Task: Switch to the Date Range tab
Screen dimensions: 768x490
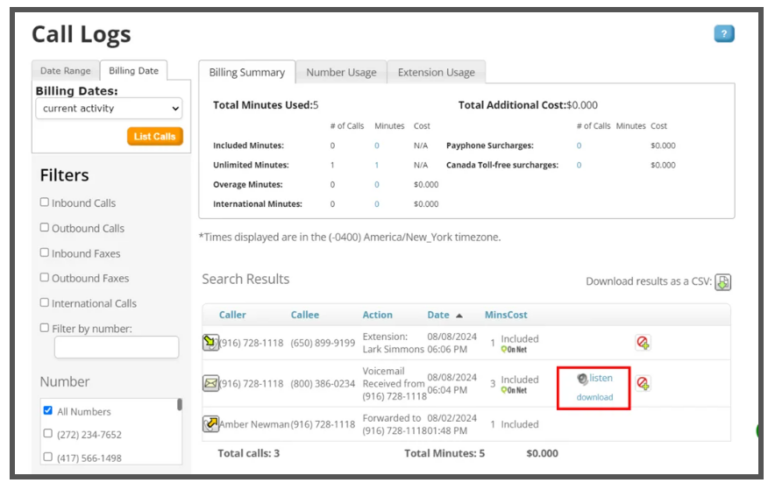Action: coord(66,71)
